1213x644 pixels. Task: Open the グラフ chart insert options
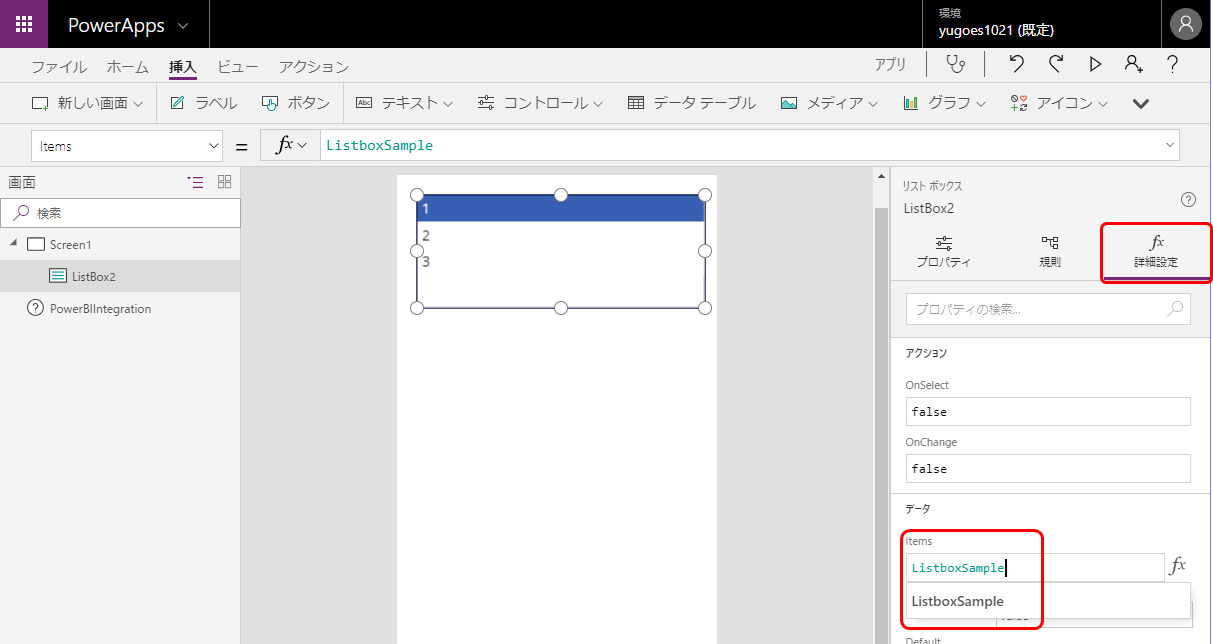(941, 102)
